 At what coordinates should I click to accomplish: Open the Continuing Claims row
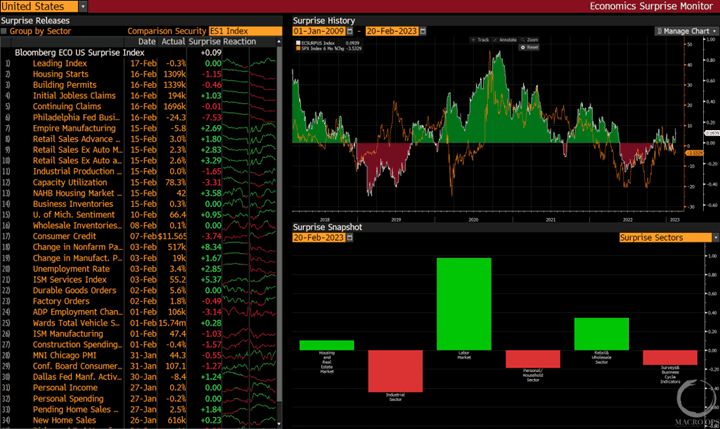pyautogui.click(x=139, y=107)
